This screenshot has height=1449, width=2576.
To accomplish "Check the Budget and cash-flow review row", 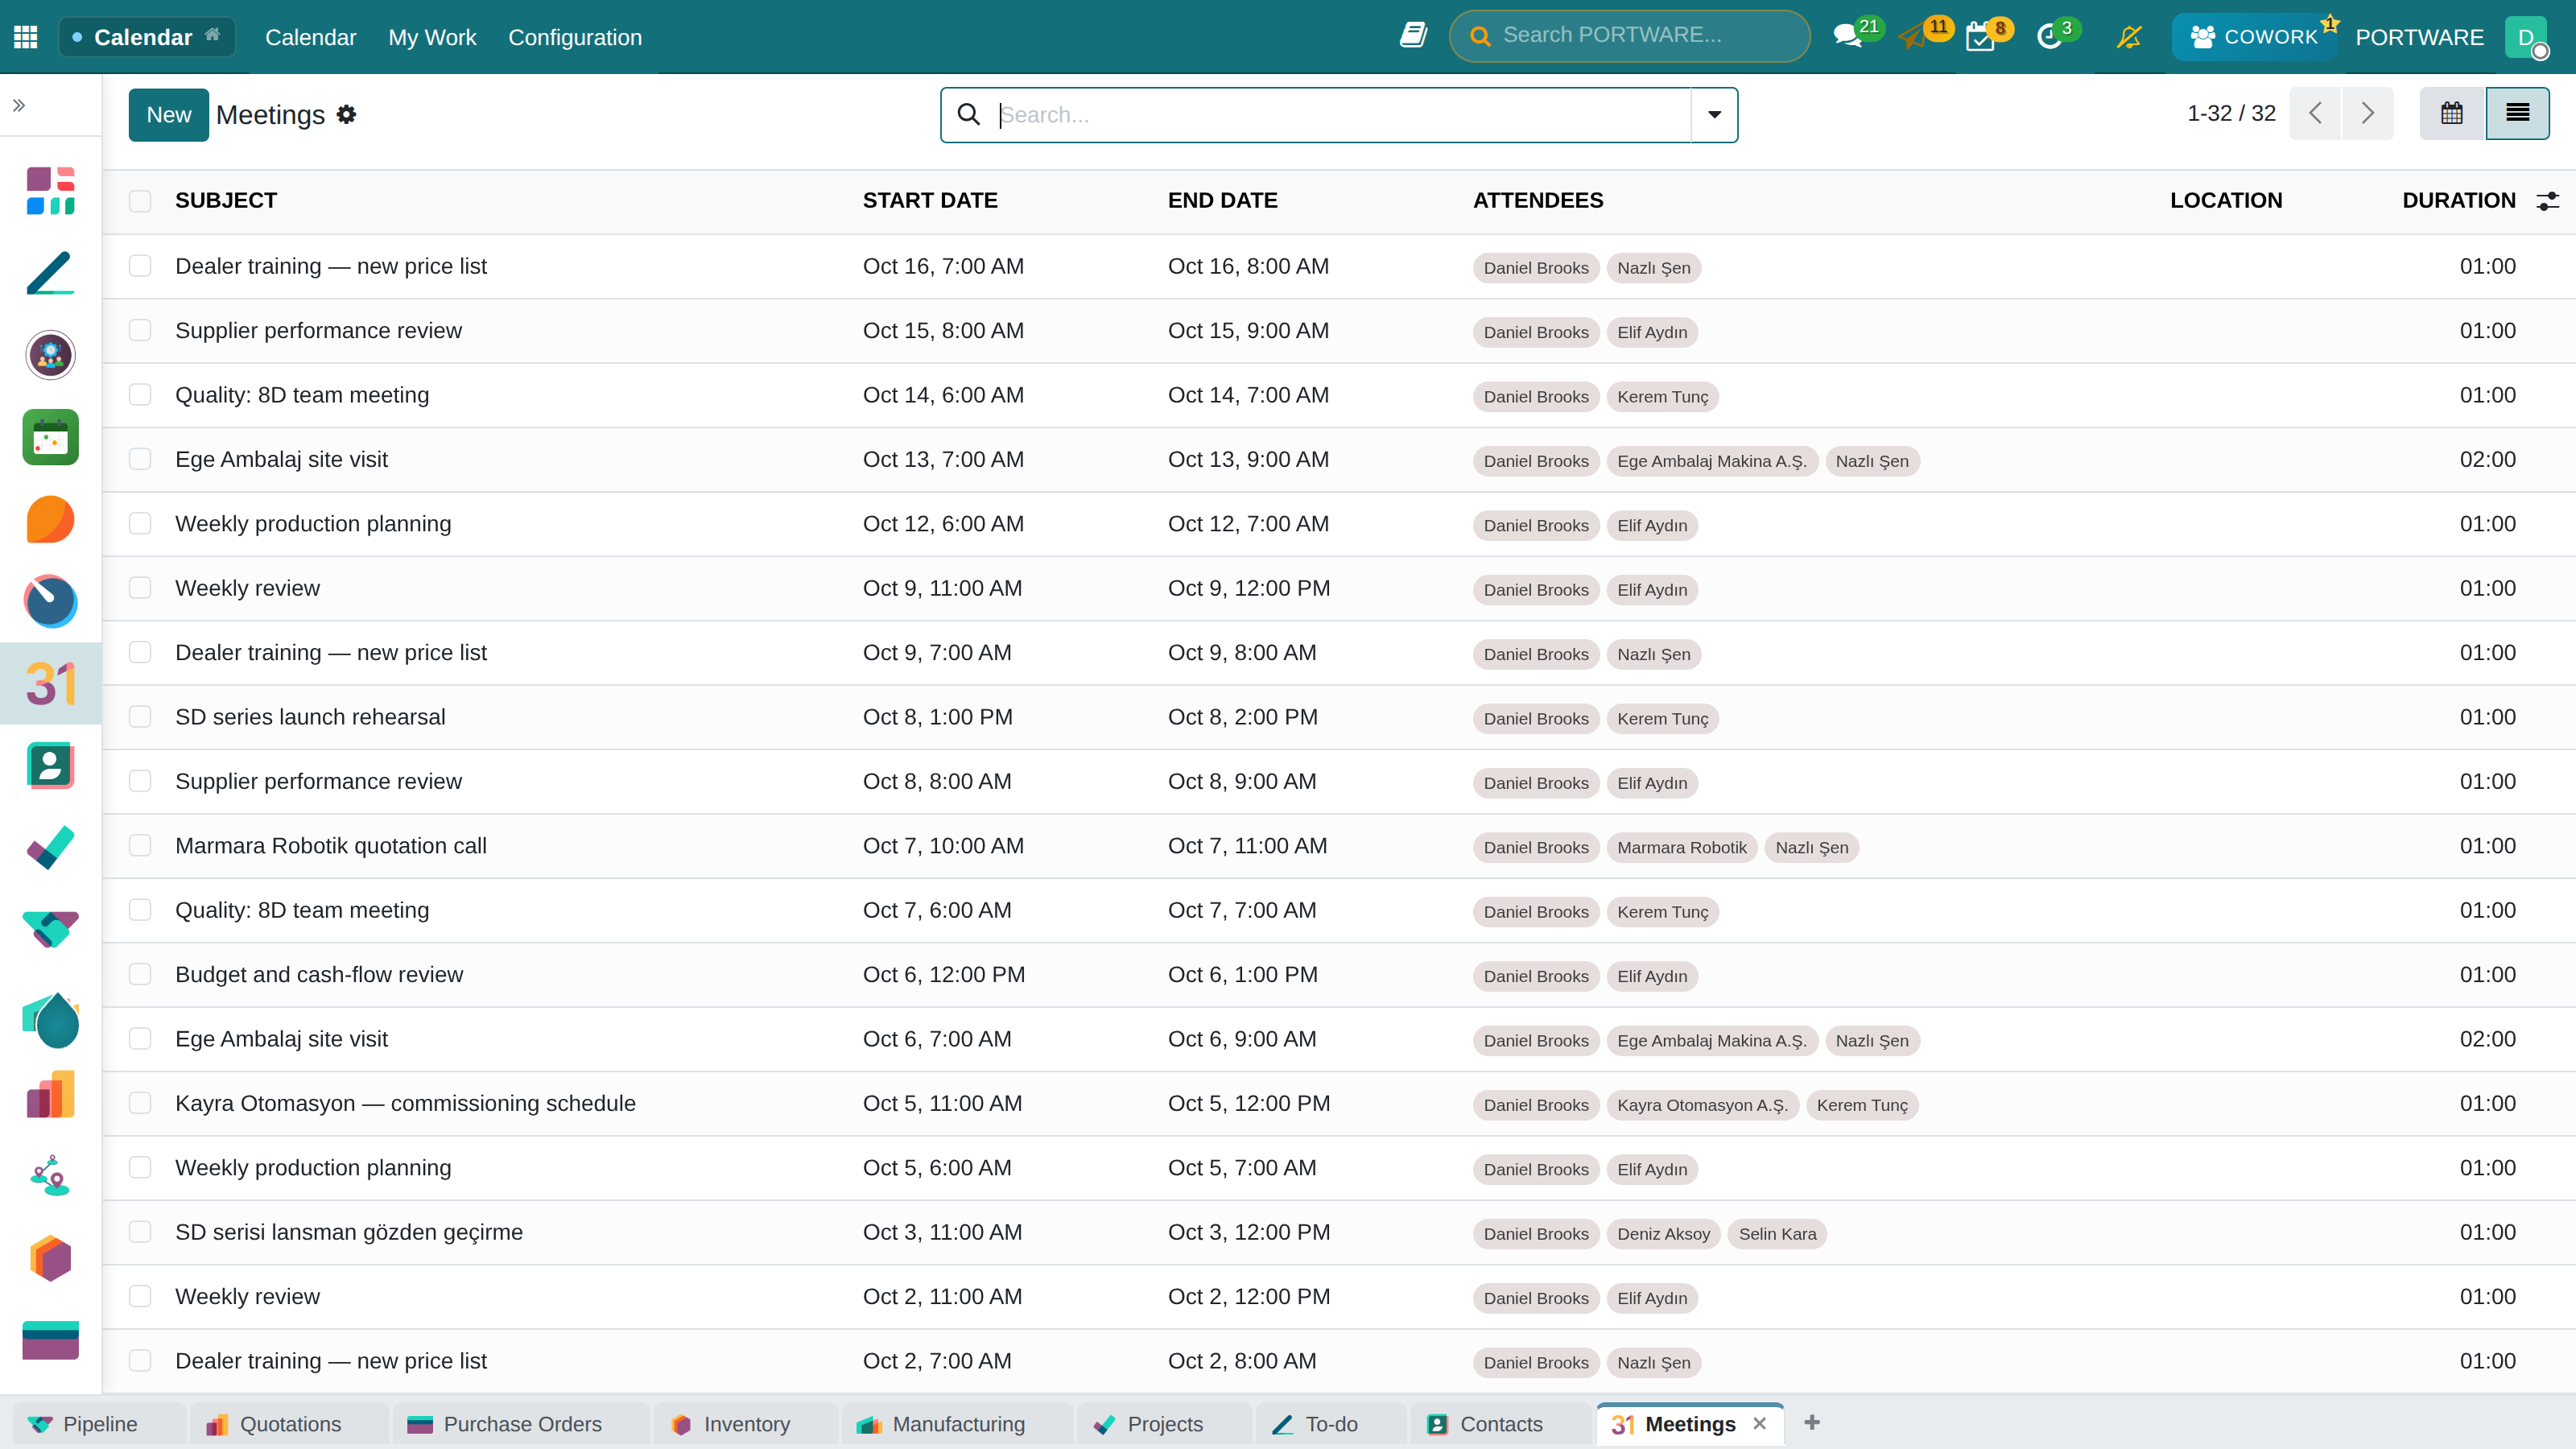I will point(140,974).
